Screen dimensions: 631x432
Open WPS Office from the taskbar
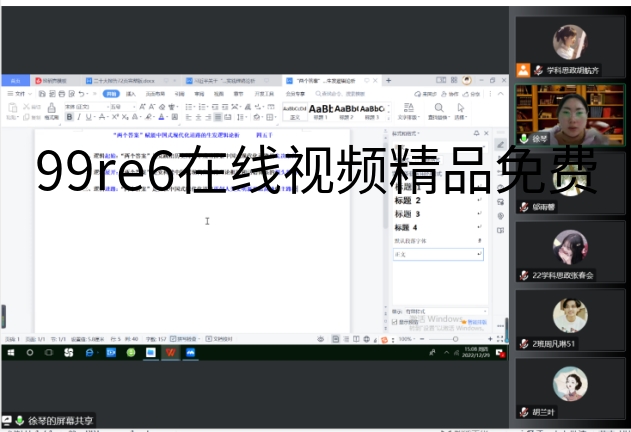coord(171,353)
